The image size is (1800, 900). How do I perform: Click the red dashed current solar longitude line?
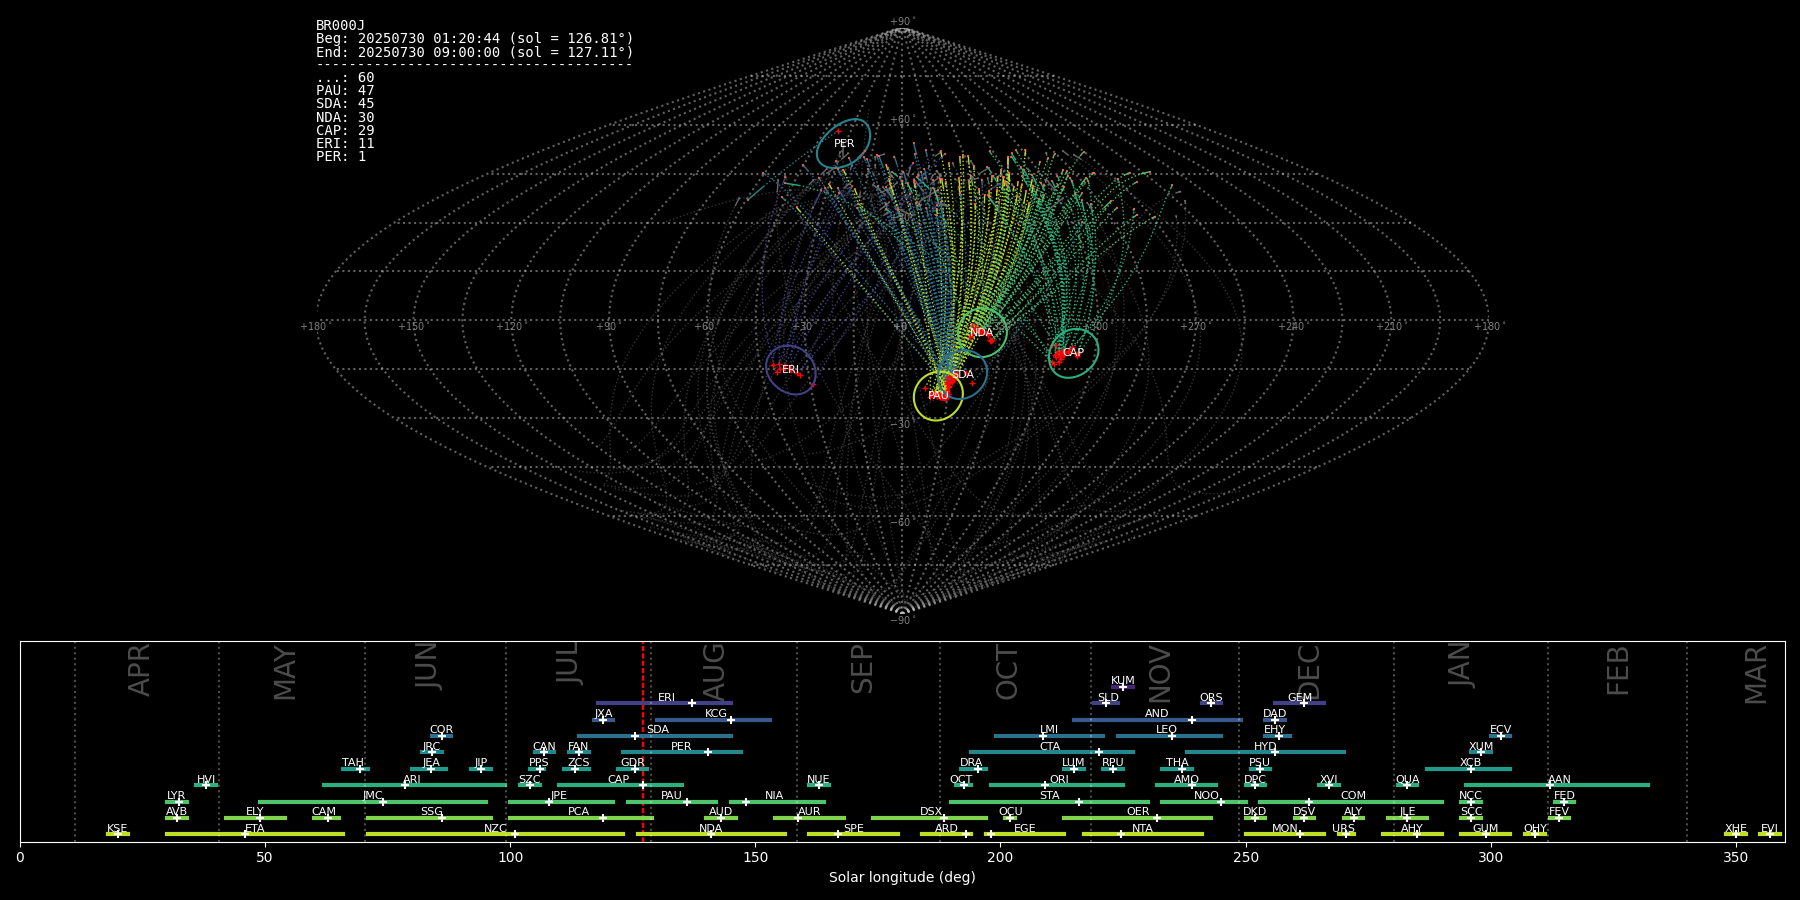643,741
